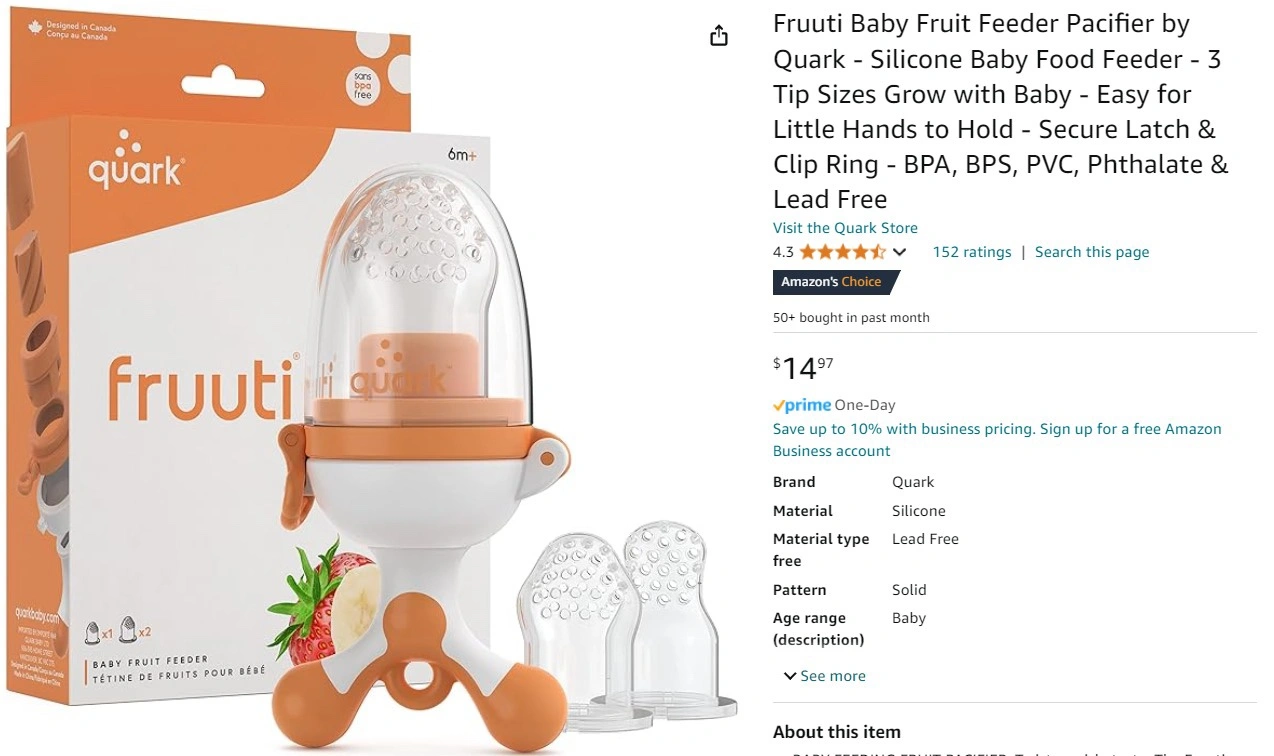This screenshot has height=756, width=1274.
Task: Open the star rating breakdown chevron
Action: pos(899,252)
